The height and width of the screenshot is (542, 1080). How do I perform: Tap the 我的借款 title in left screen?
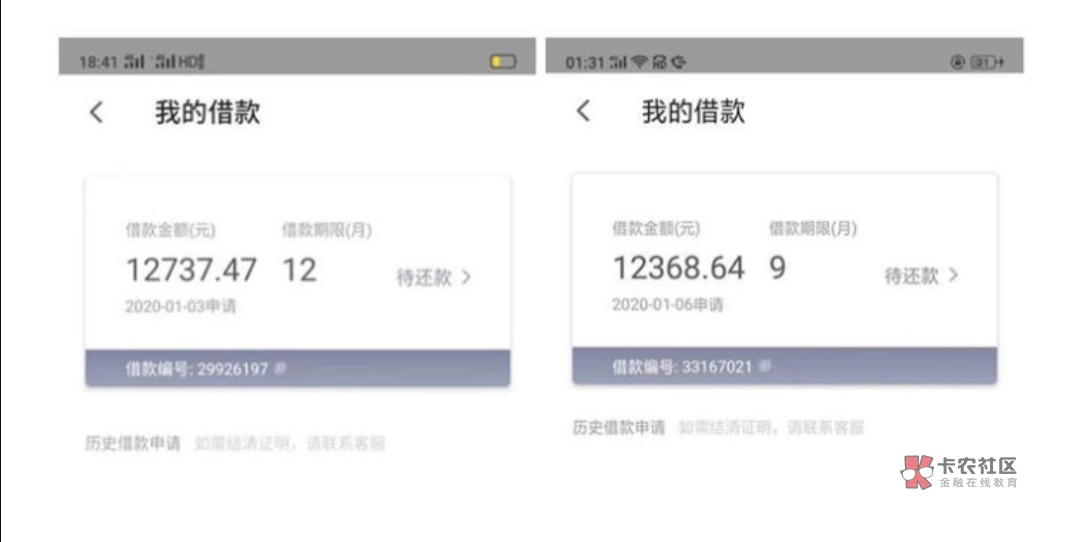click(207, 113)
